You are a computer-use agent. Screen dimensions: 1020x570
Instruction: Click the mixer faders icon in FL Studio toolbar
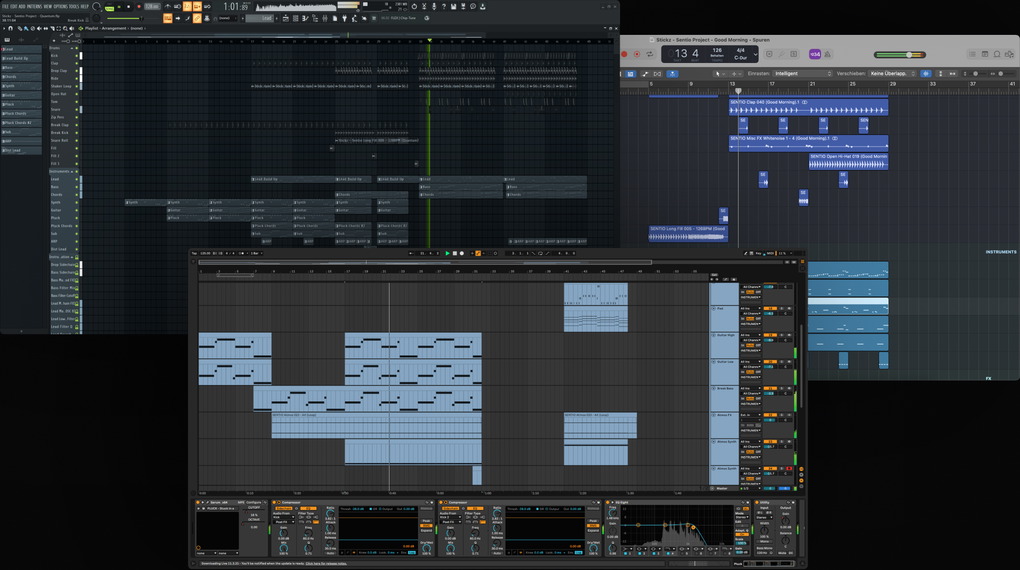tap(325, 18)
